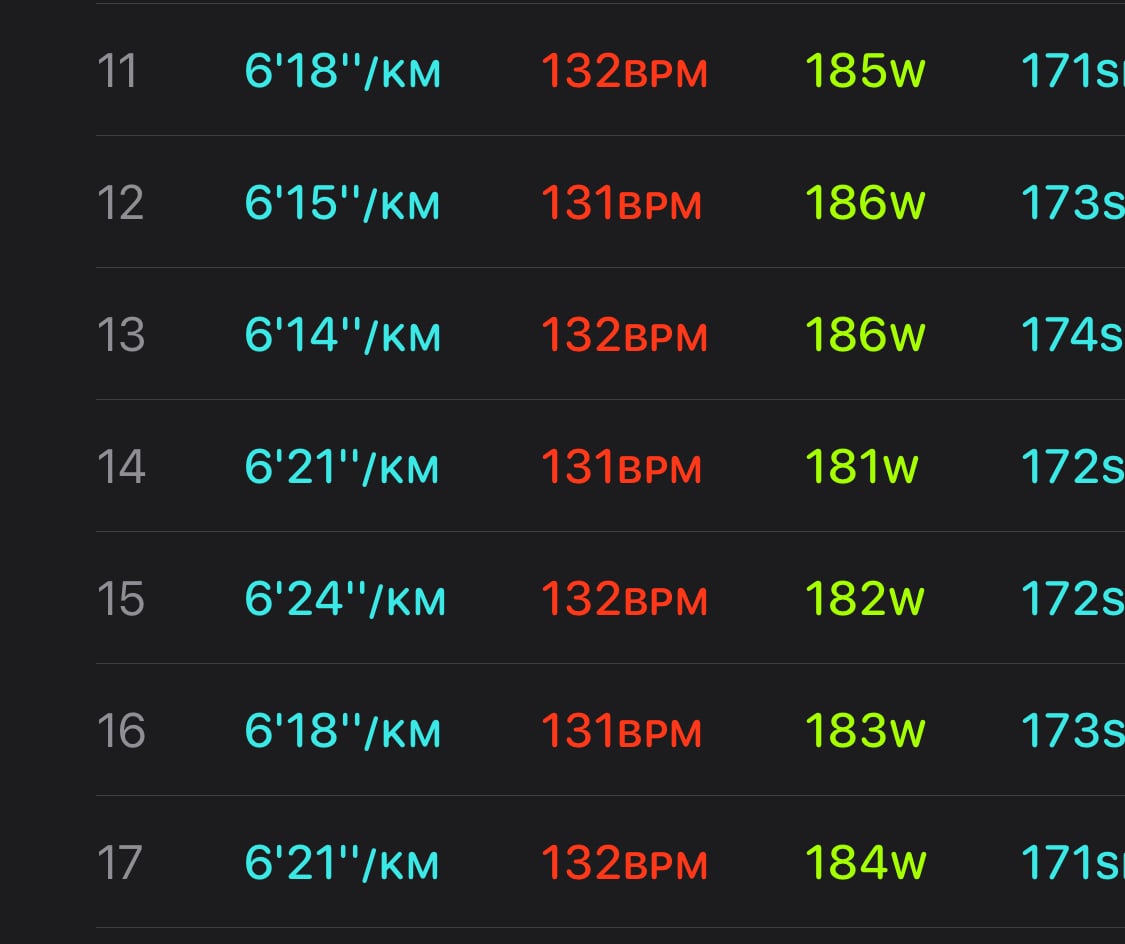Select split number 14 label

(x=121, y=467)
